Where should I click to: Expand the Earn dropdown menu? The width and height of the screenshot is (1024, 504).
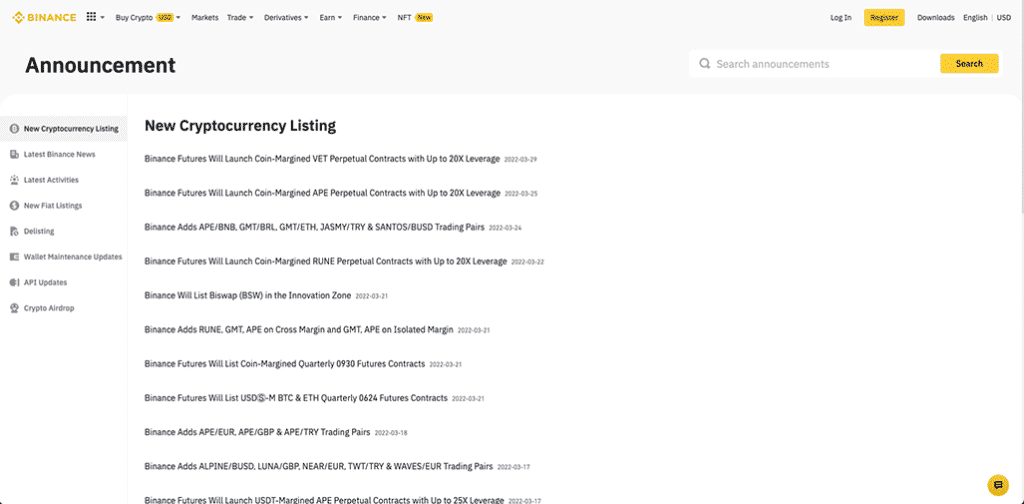[x=330, y=18]
